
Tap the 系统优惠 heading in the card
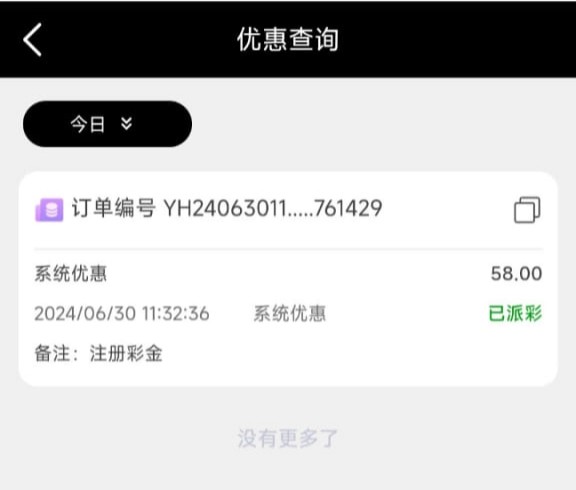pyautogui.click(x=71, y=274)
